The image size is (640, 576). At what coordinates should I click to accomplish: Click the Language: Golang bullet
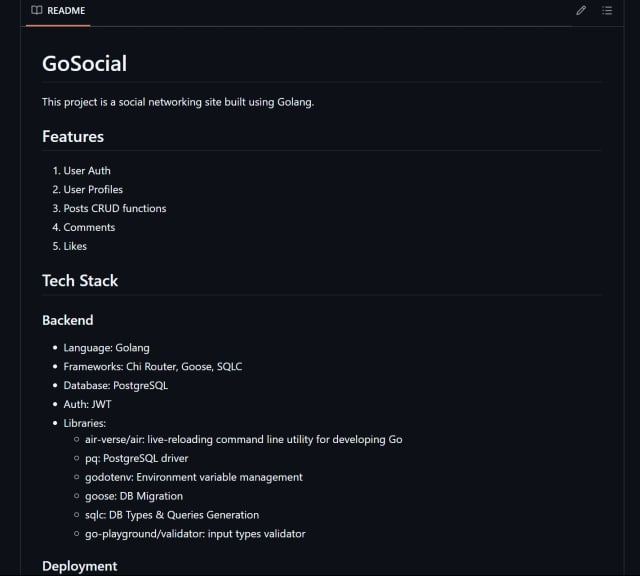pyautogui.click(x=106, y=348)
